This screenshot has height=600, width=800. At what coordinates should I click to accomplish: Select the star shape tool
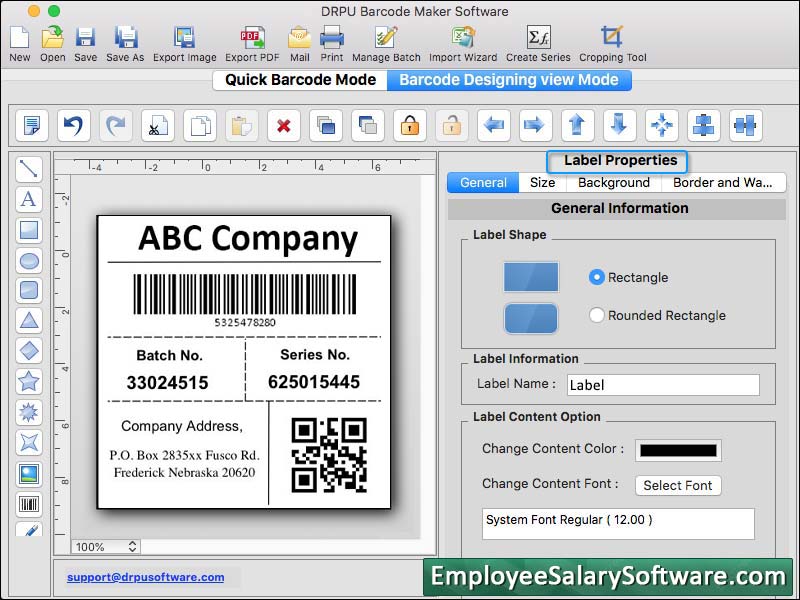[28, 381]
